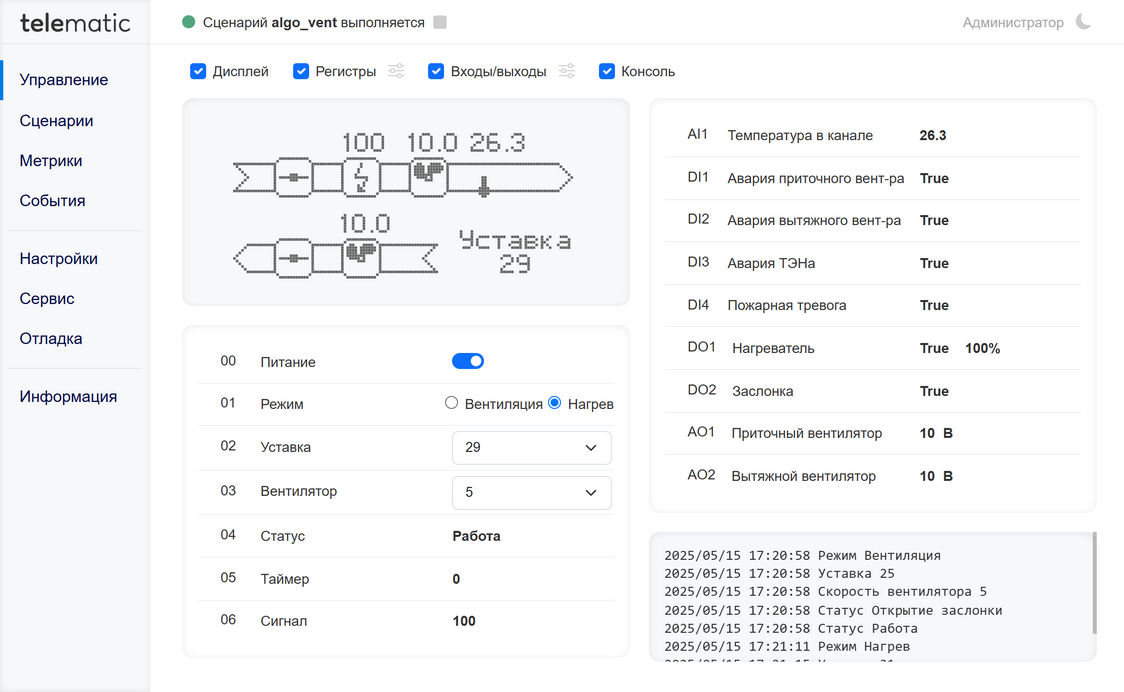Click AI1 Температура в канале row

click(872, 135)
